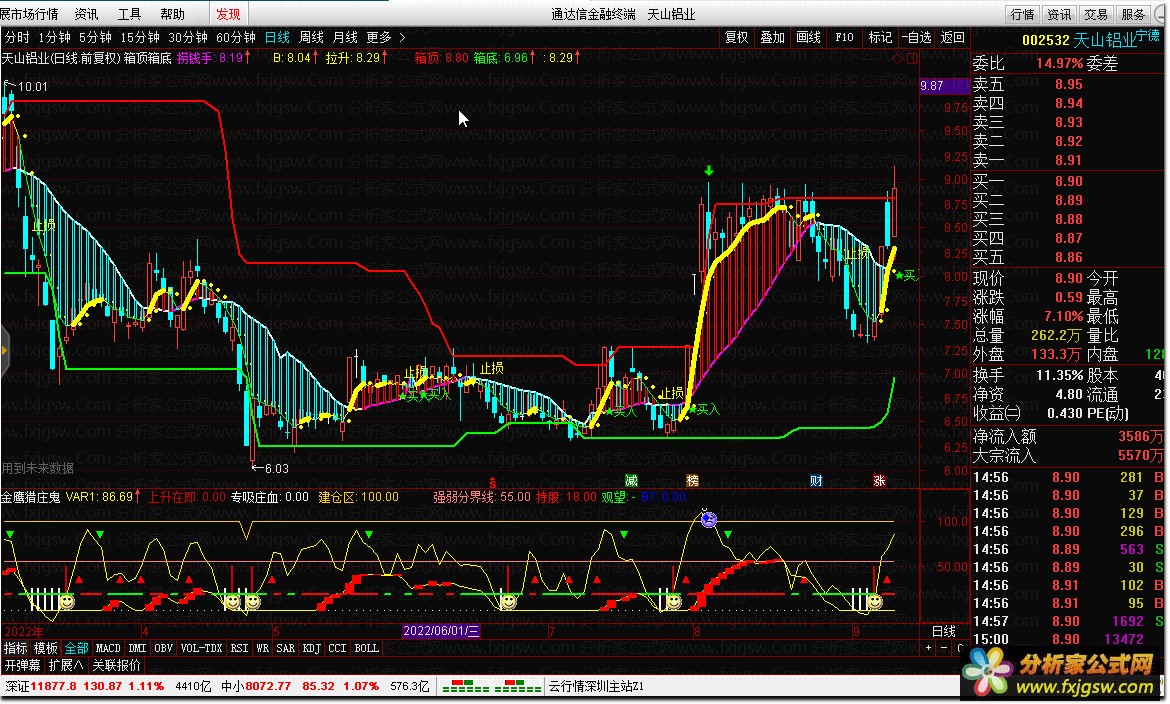
Task: Select the 周线 weekly chart tab
Action: [x=311, y=37]
